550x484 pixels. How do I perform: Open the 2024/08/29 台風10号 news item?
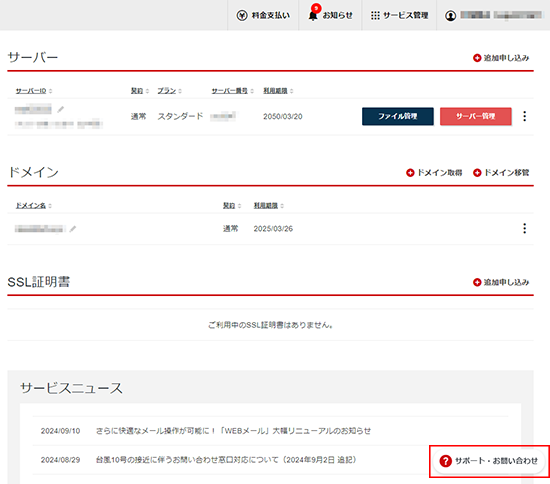pos(226,460)
